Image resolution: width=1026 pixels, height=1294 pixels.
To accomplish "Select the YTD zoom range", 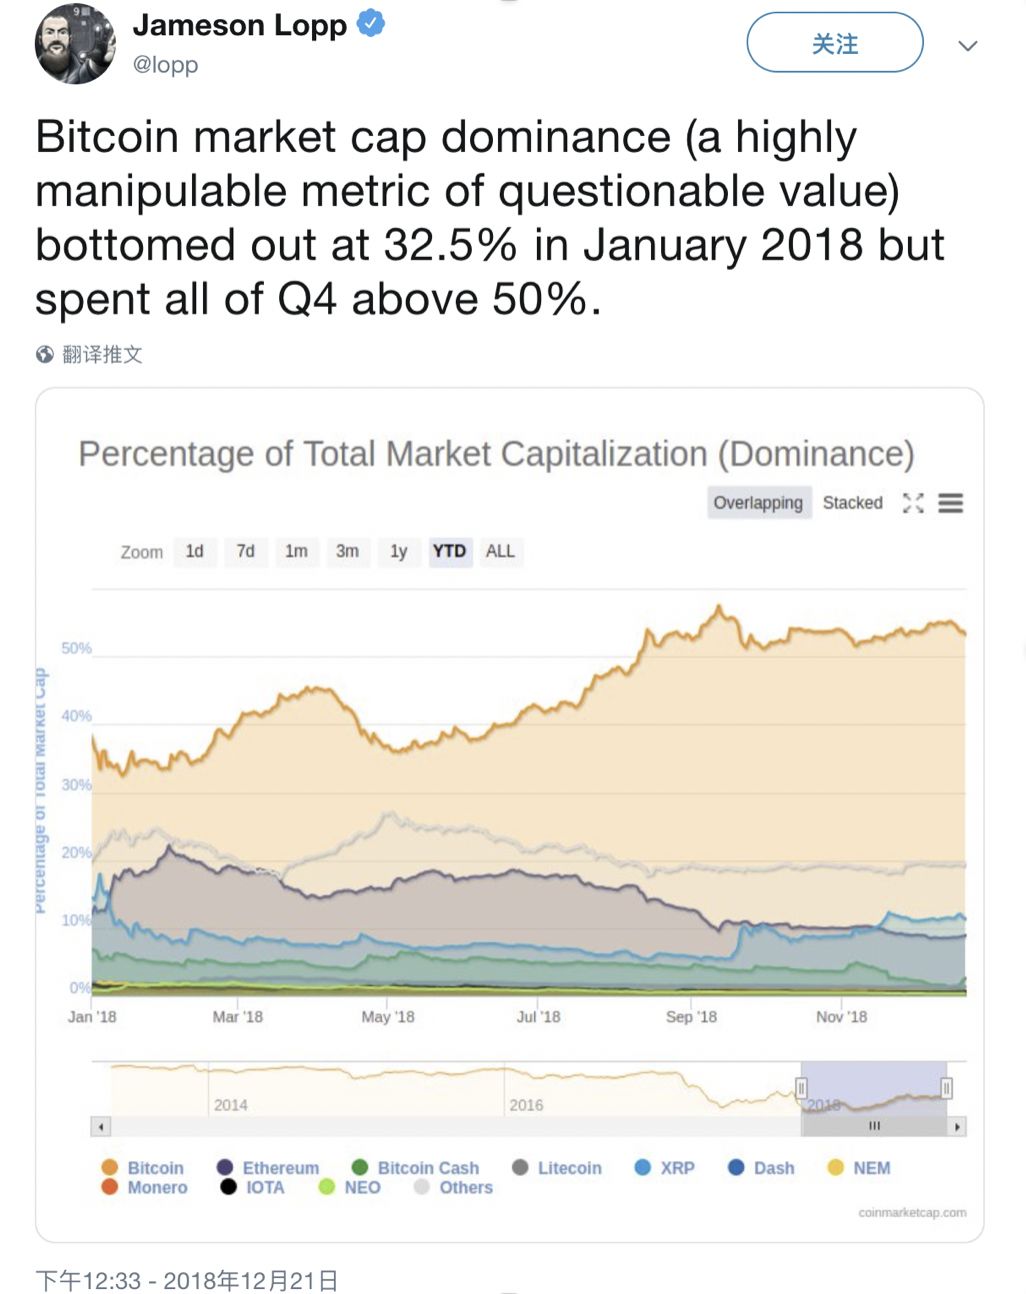I will pos(449,551).
